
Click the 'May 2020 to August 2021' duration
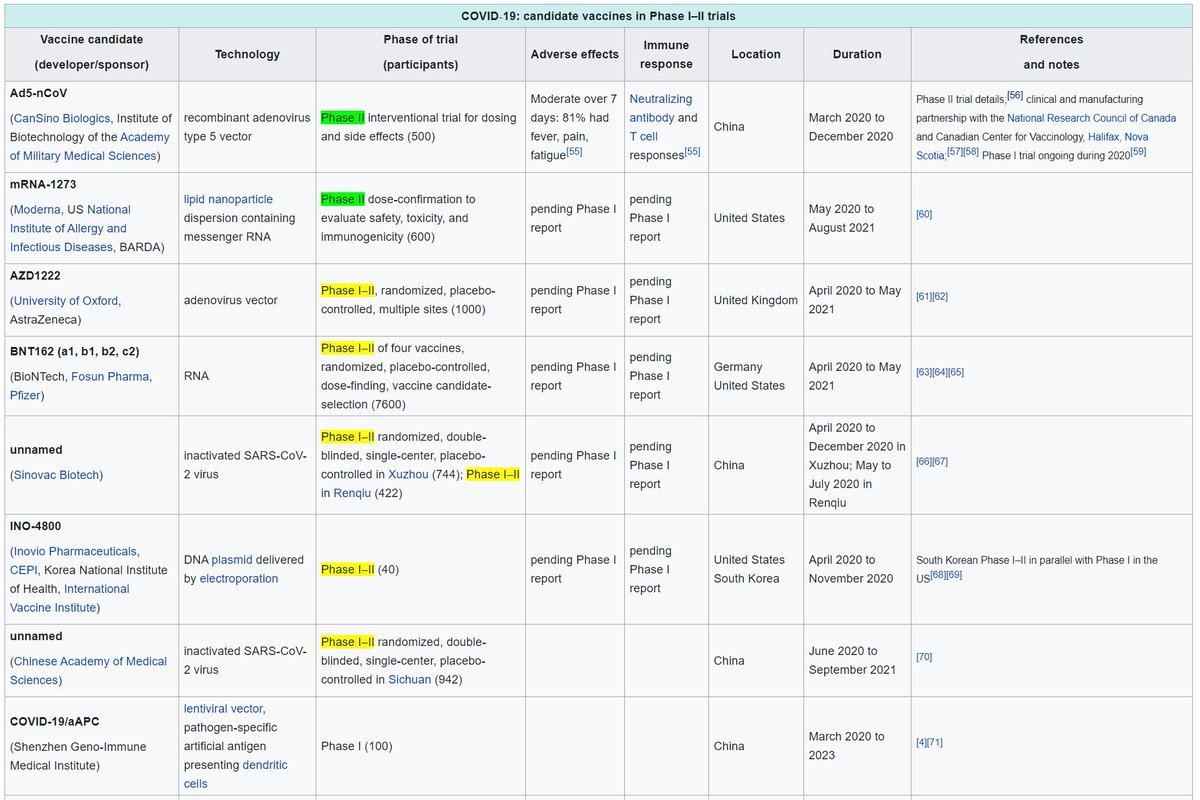[x=842, y=218]
